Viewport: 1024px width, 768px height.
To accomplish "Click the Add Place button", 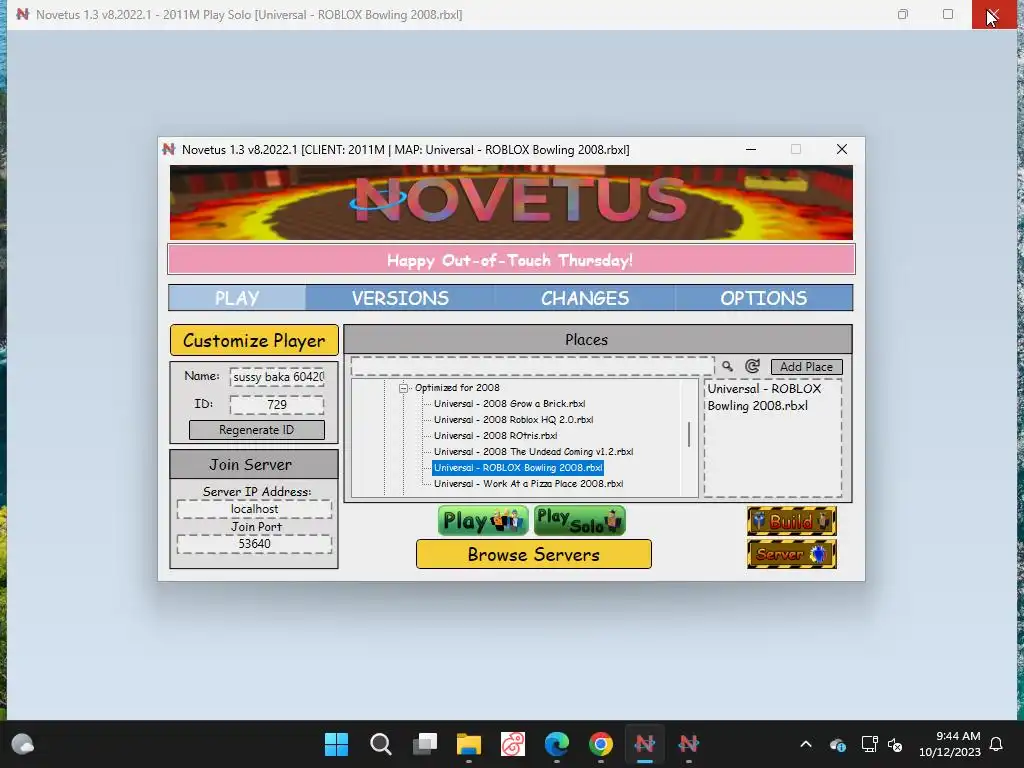I will (807, 367).
